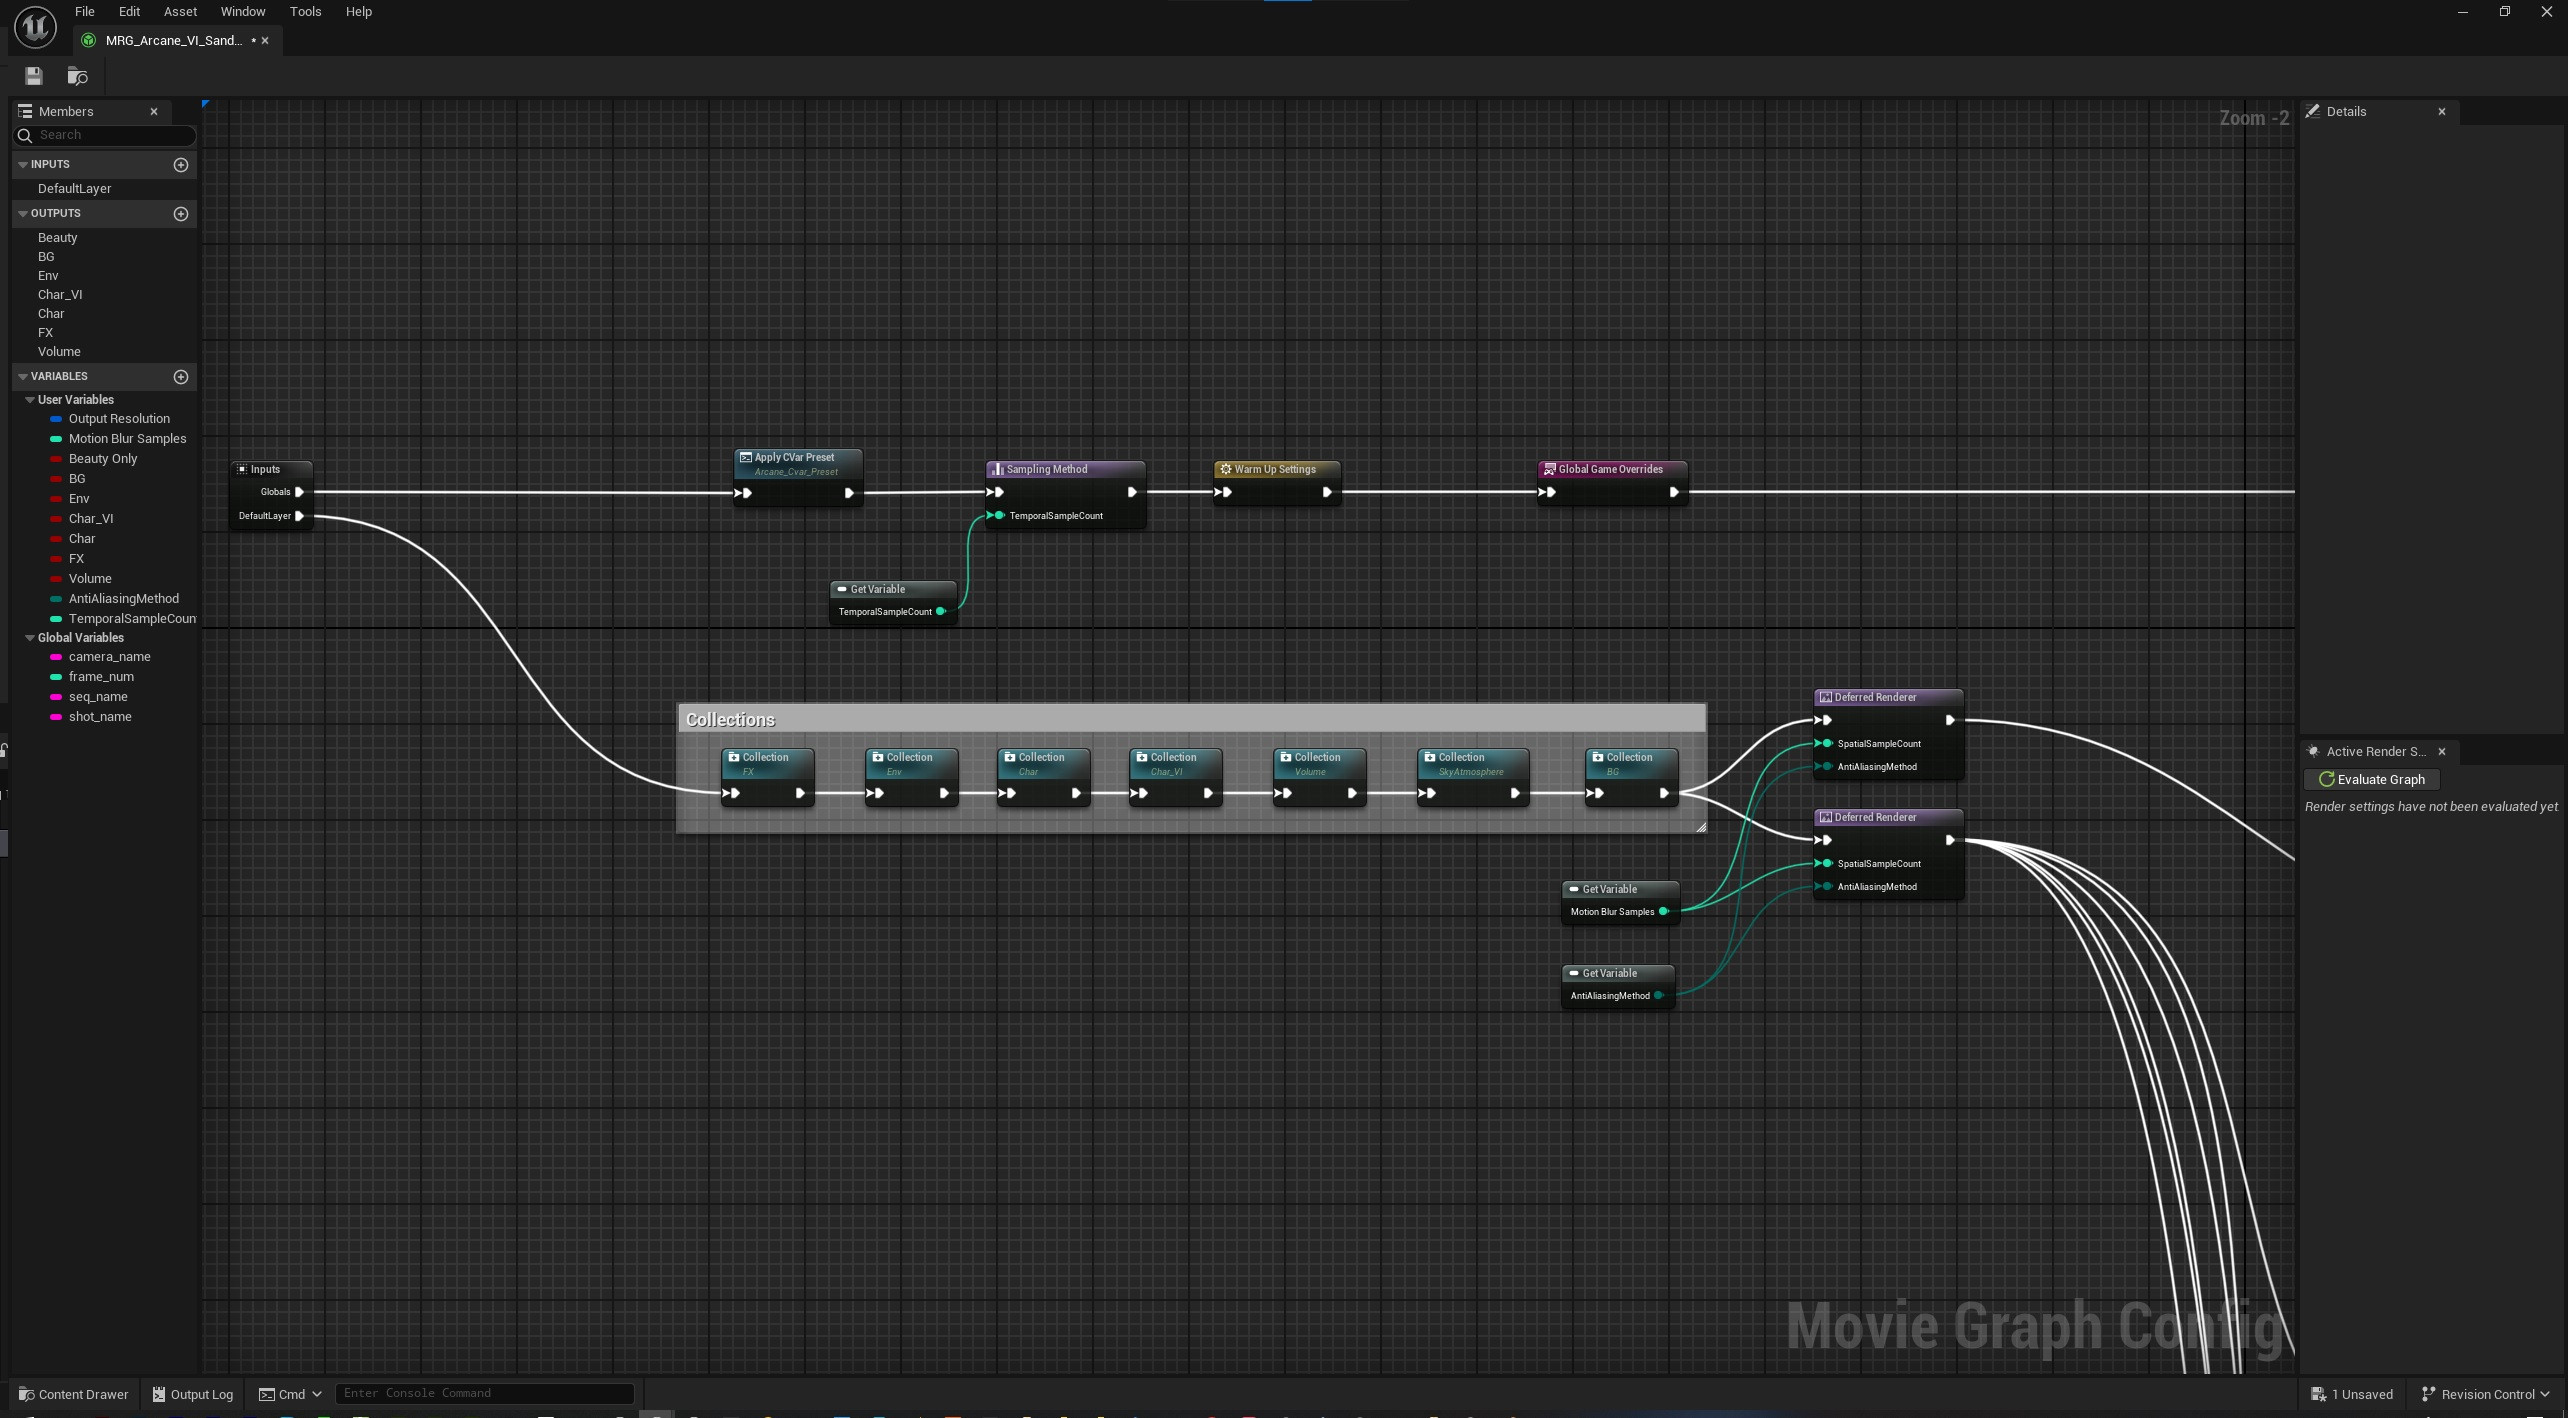Click the Collections comment resize handle
This screenshot has width=2568, height=1418.
[1701, 827]
